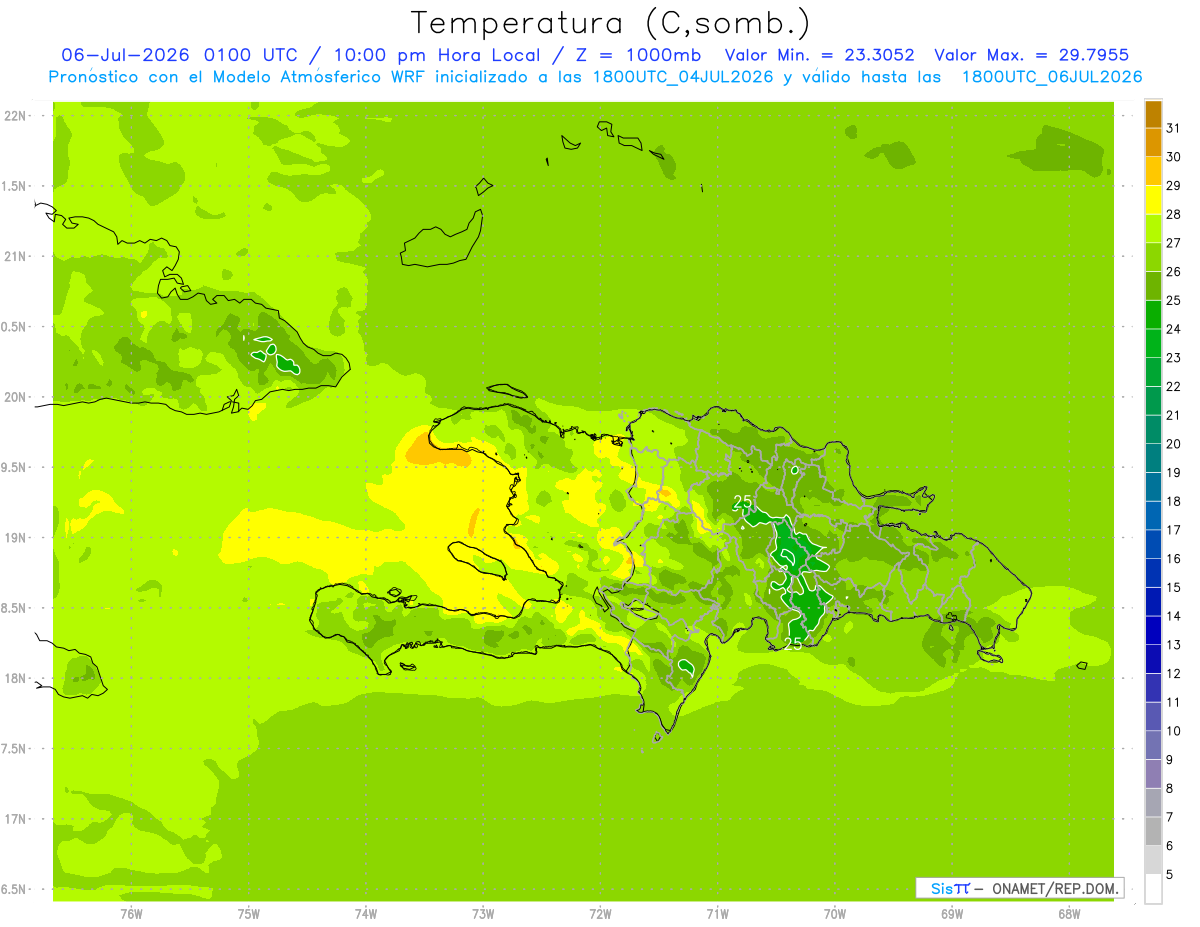
Task: Click the "71W" longitude axis label
Action: [718, 914]
